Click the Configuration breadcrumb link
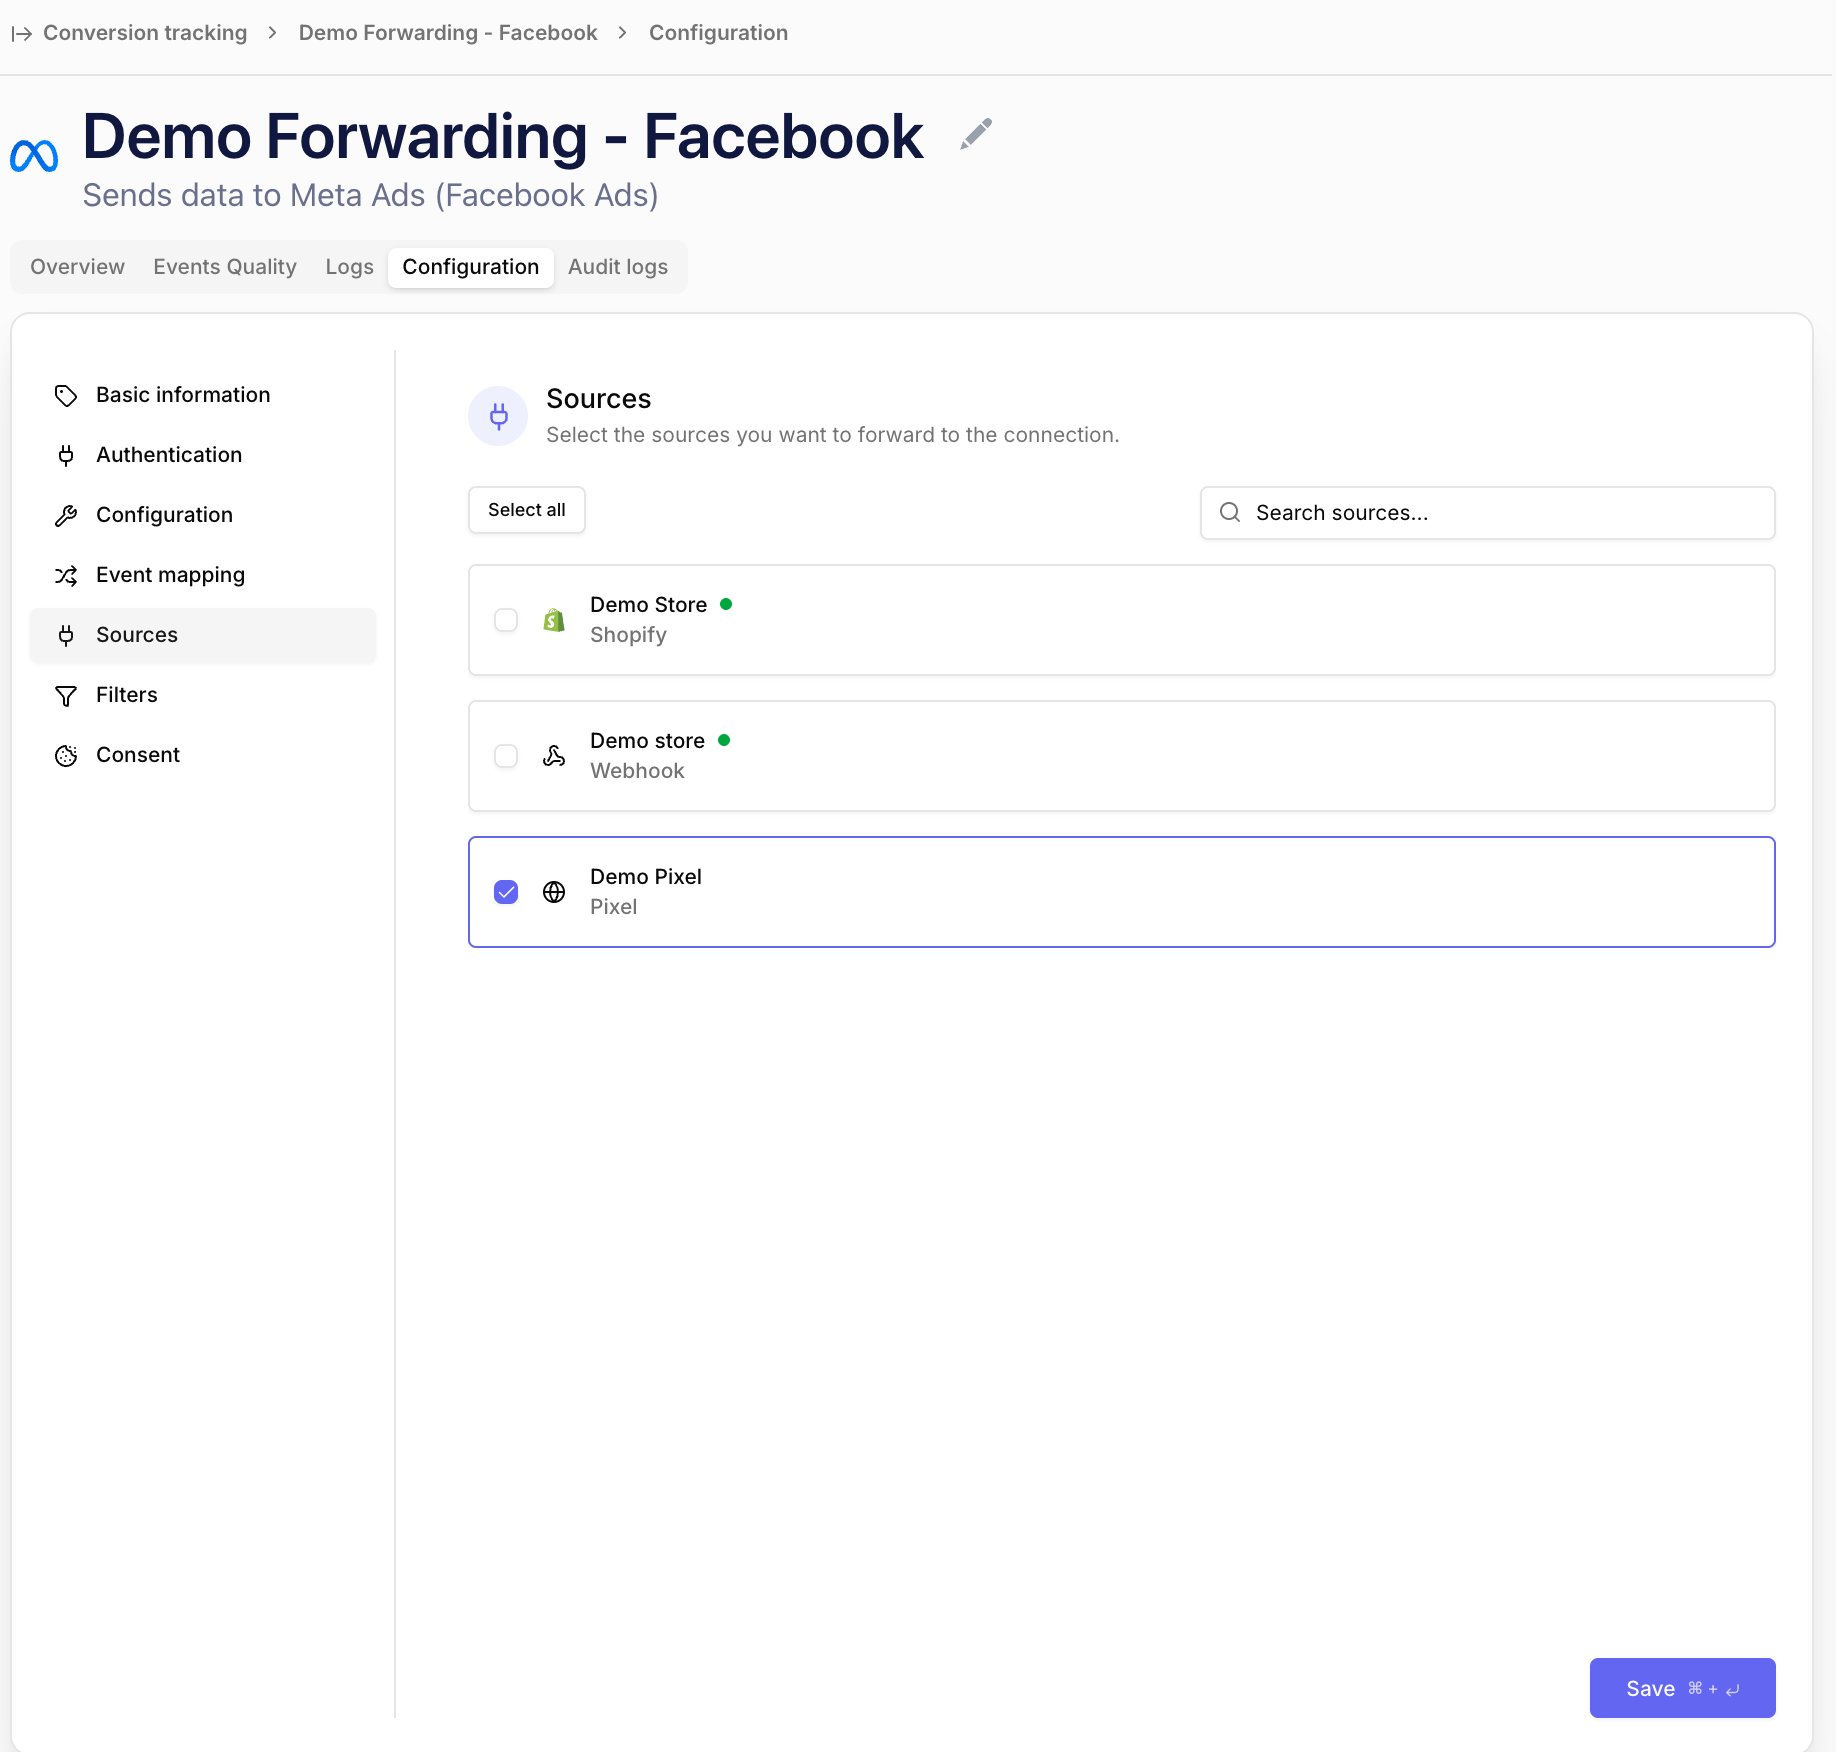 coord(718,33)
